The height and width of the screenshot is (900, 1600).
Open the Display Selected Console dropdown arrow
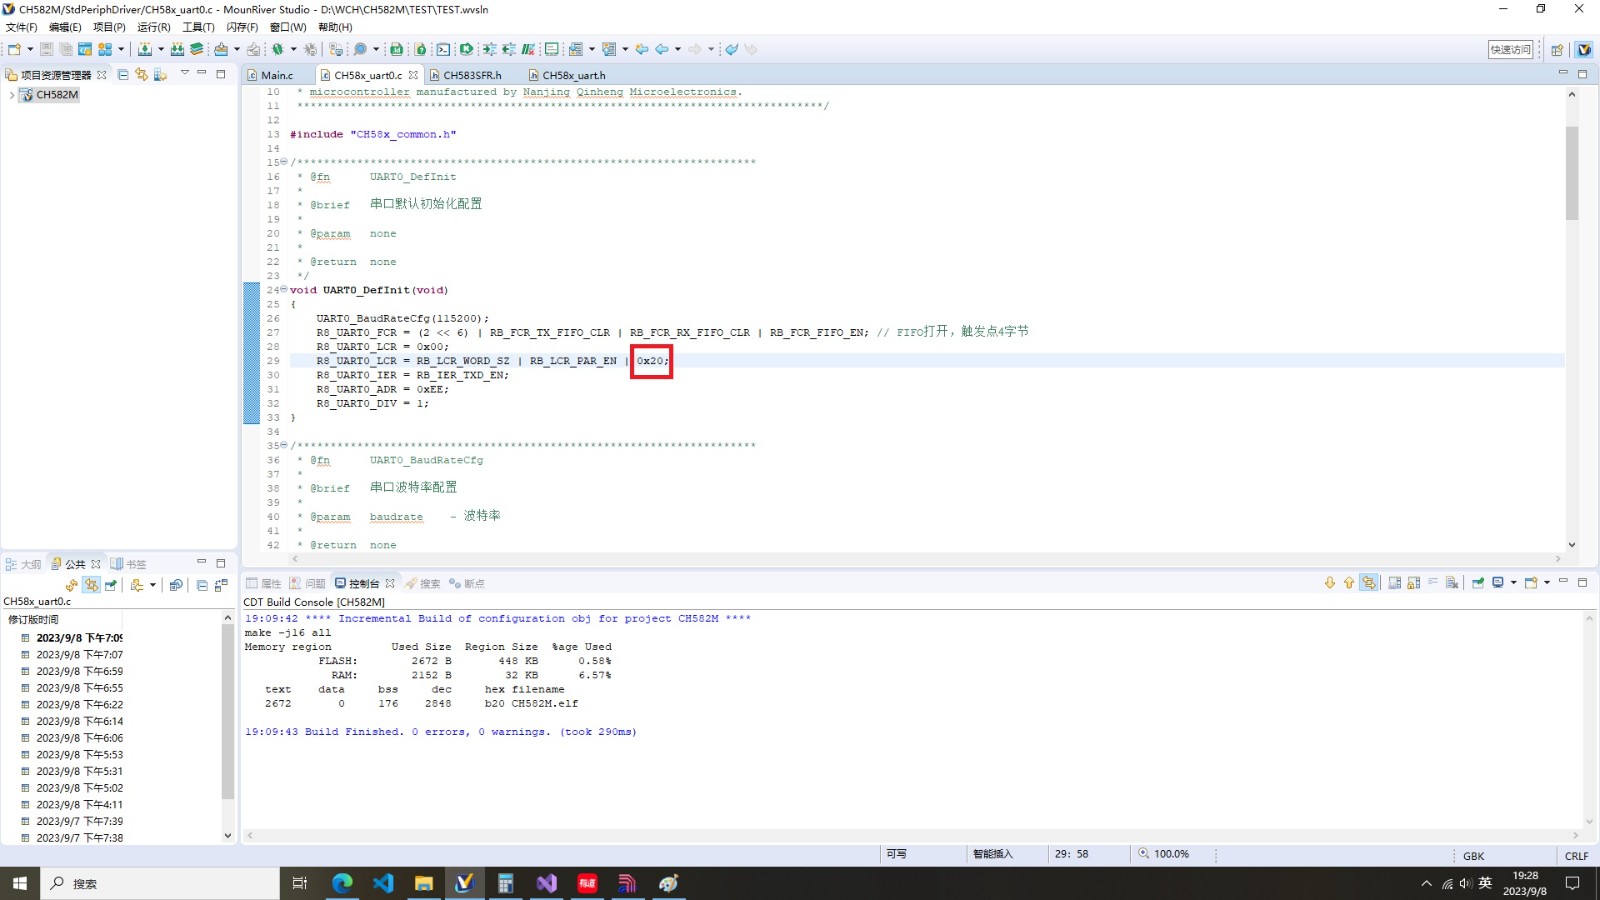[1513, 582]
